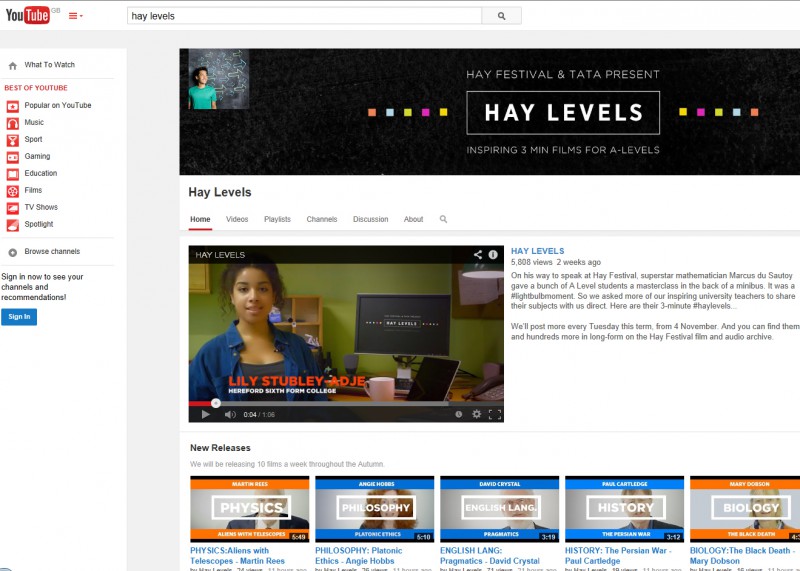Viewport: 800px width, 571px height.
Task: Open the HAY LEVELS video title link
Action: click(x=537, y=251)
